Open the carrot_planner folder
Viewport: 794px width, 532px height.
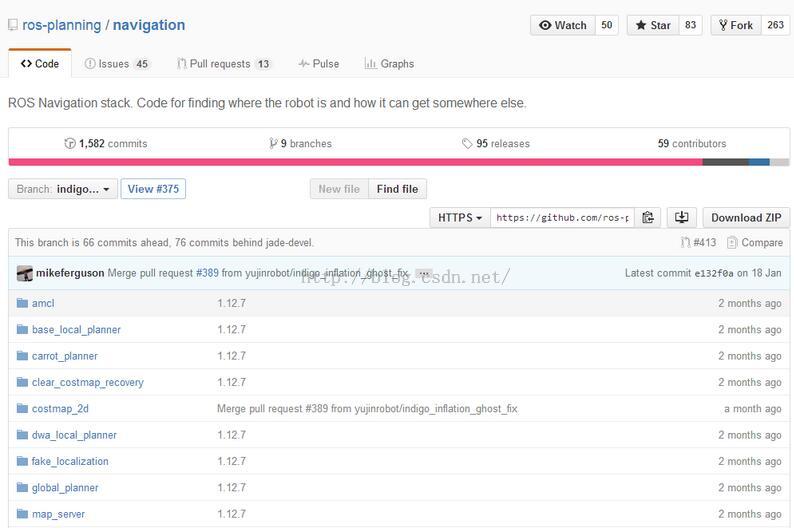pyautogui.click(x=64, y=356)
